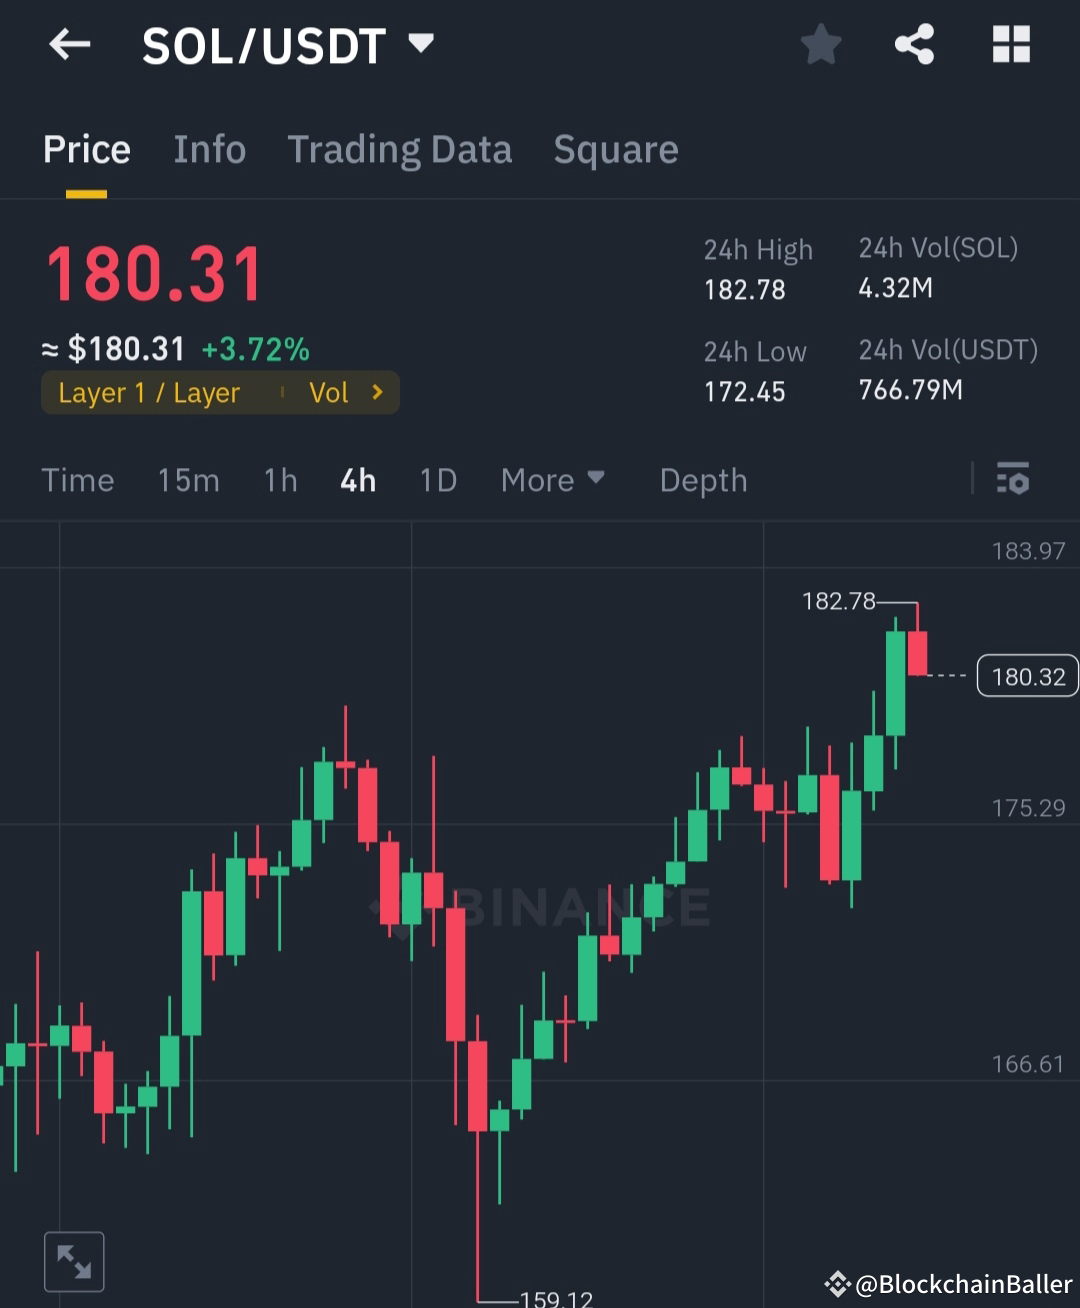The width and height of the screenshot is (1080, 1308).
Task: Open chart settings icon beside Depth
Action: [1013, 480]
